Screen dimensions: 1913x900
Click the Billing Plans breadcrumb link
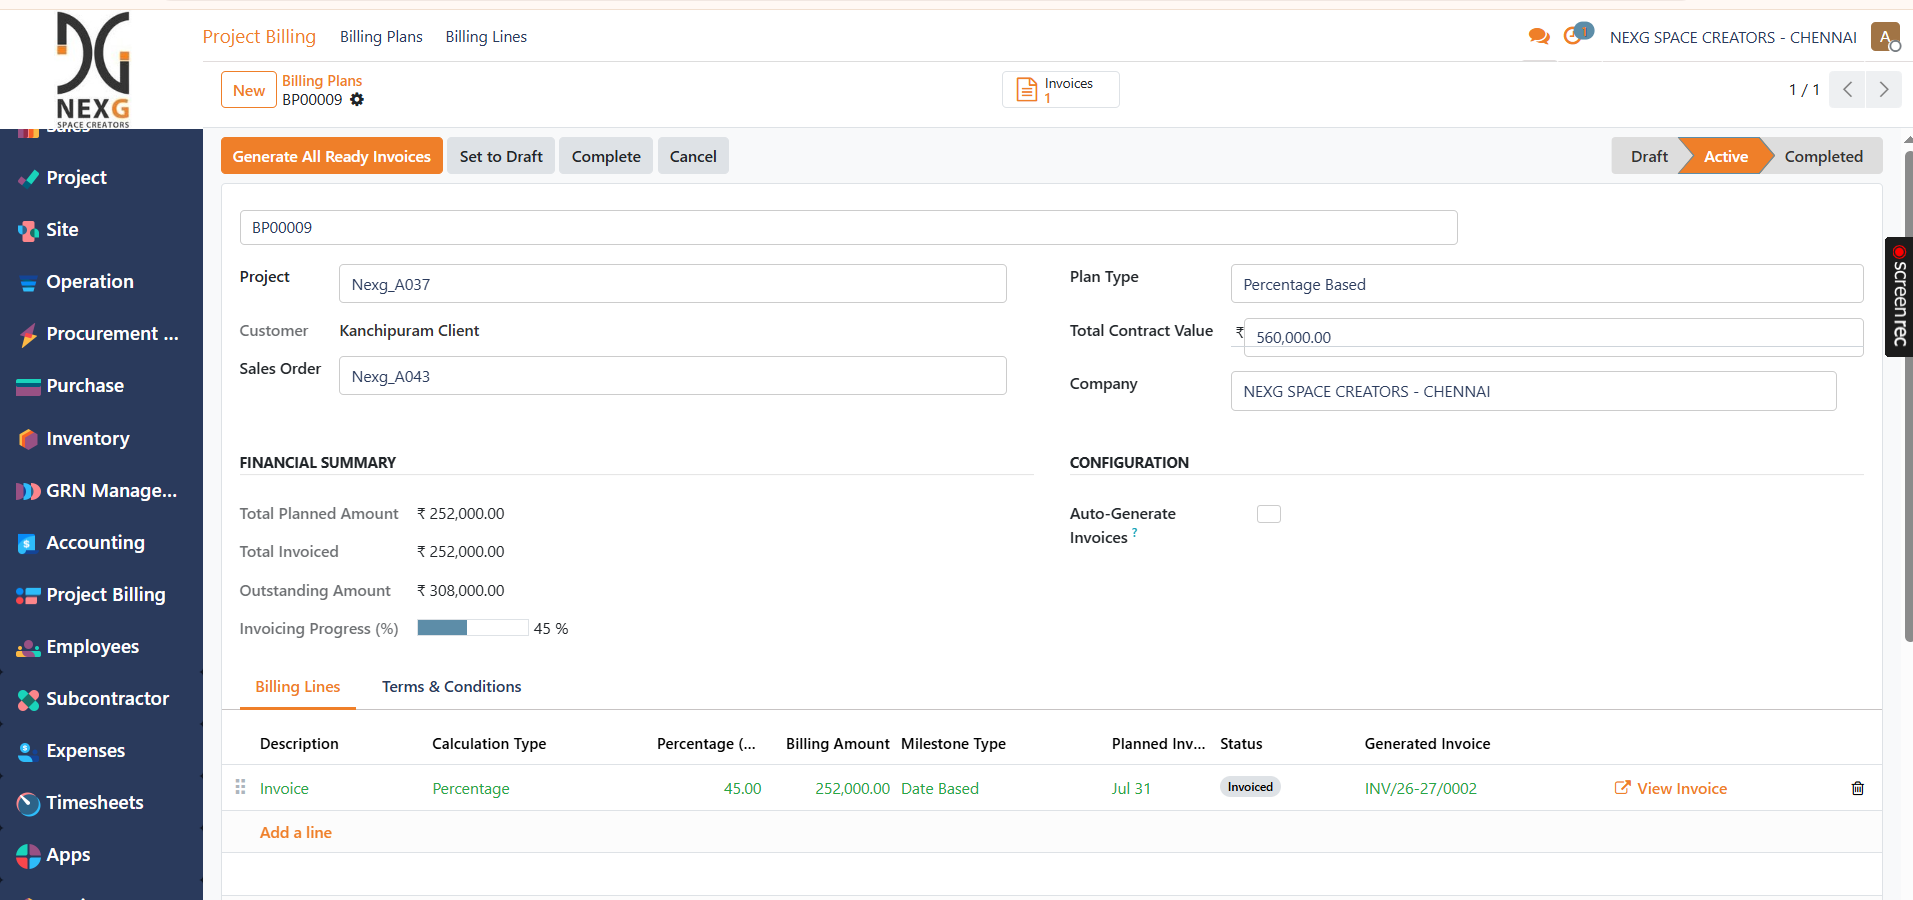322,81
